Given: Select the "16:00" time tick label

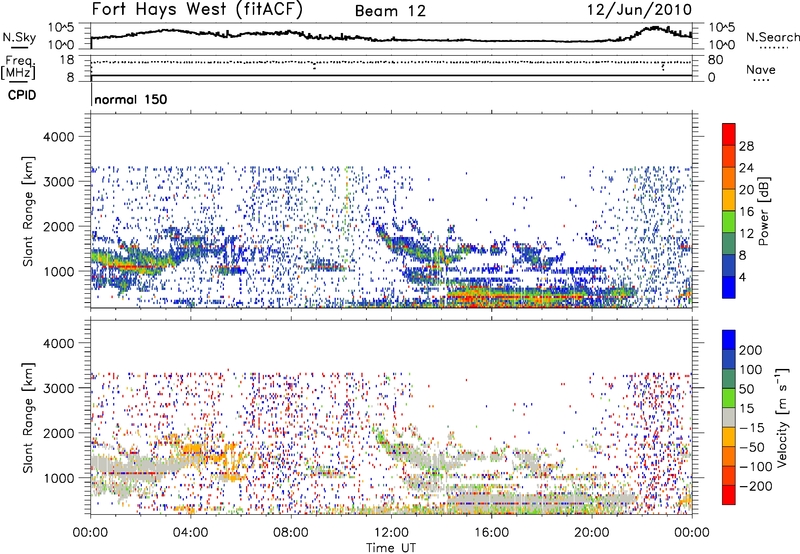Looking at the screenshot, I should click(491, 533).
